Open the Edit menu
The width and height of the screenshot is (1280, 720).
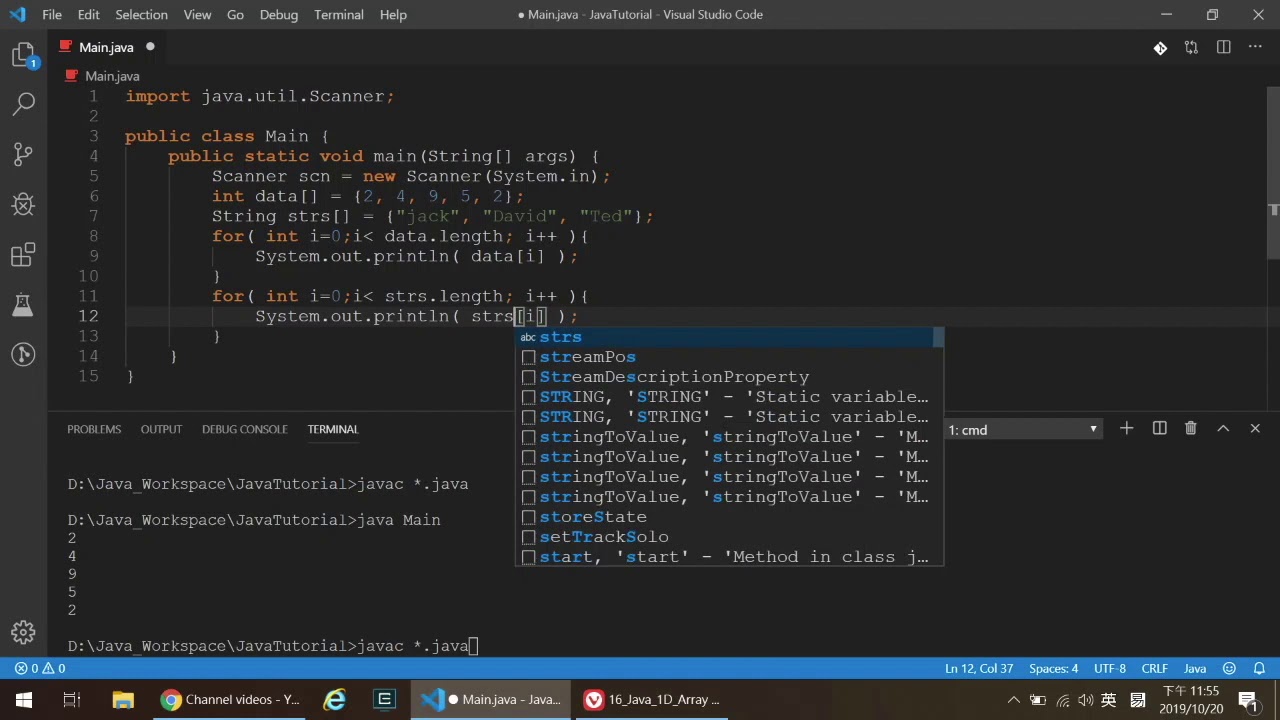[89, 14]
